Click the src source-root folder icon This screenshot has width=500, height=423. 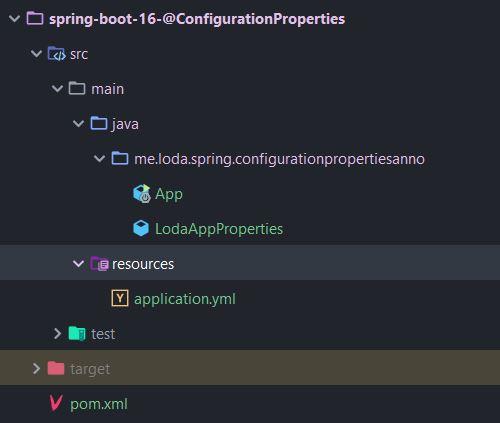57,54
